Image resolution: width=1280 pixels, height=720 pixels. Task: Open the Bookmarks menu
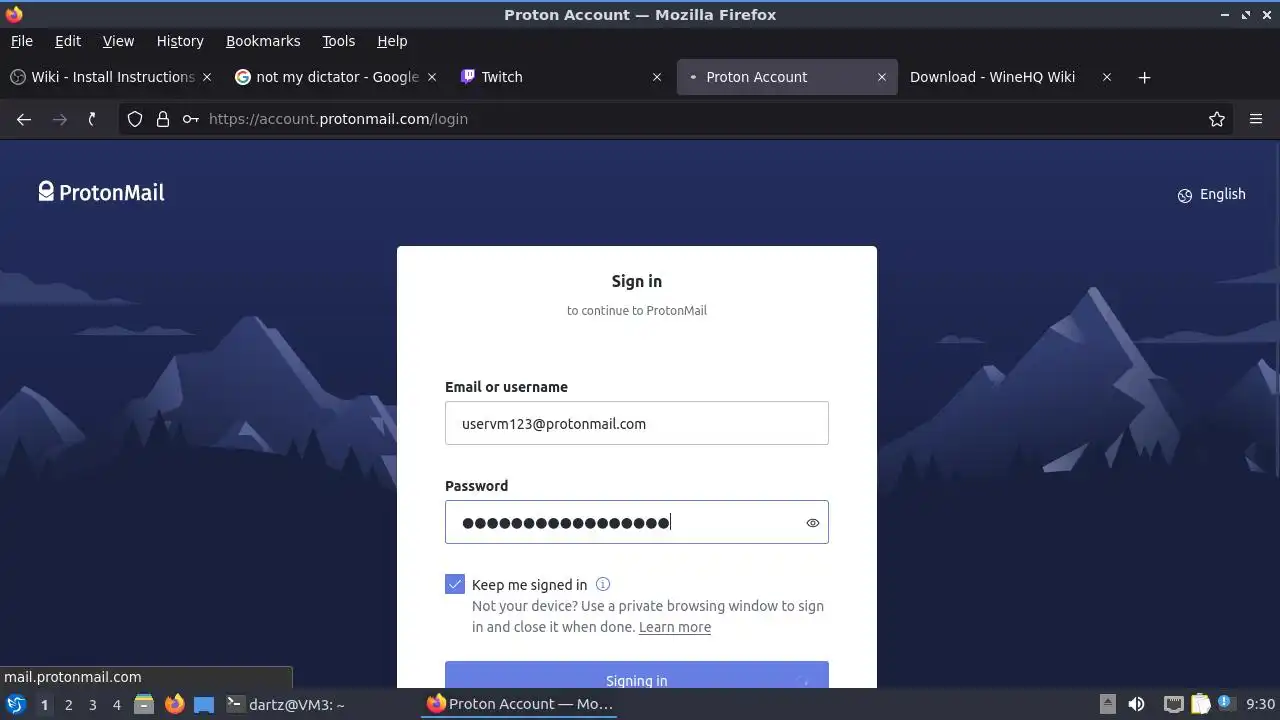click(263, 41)
